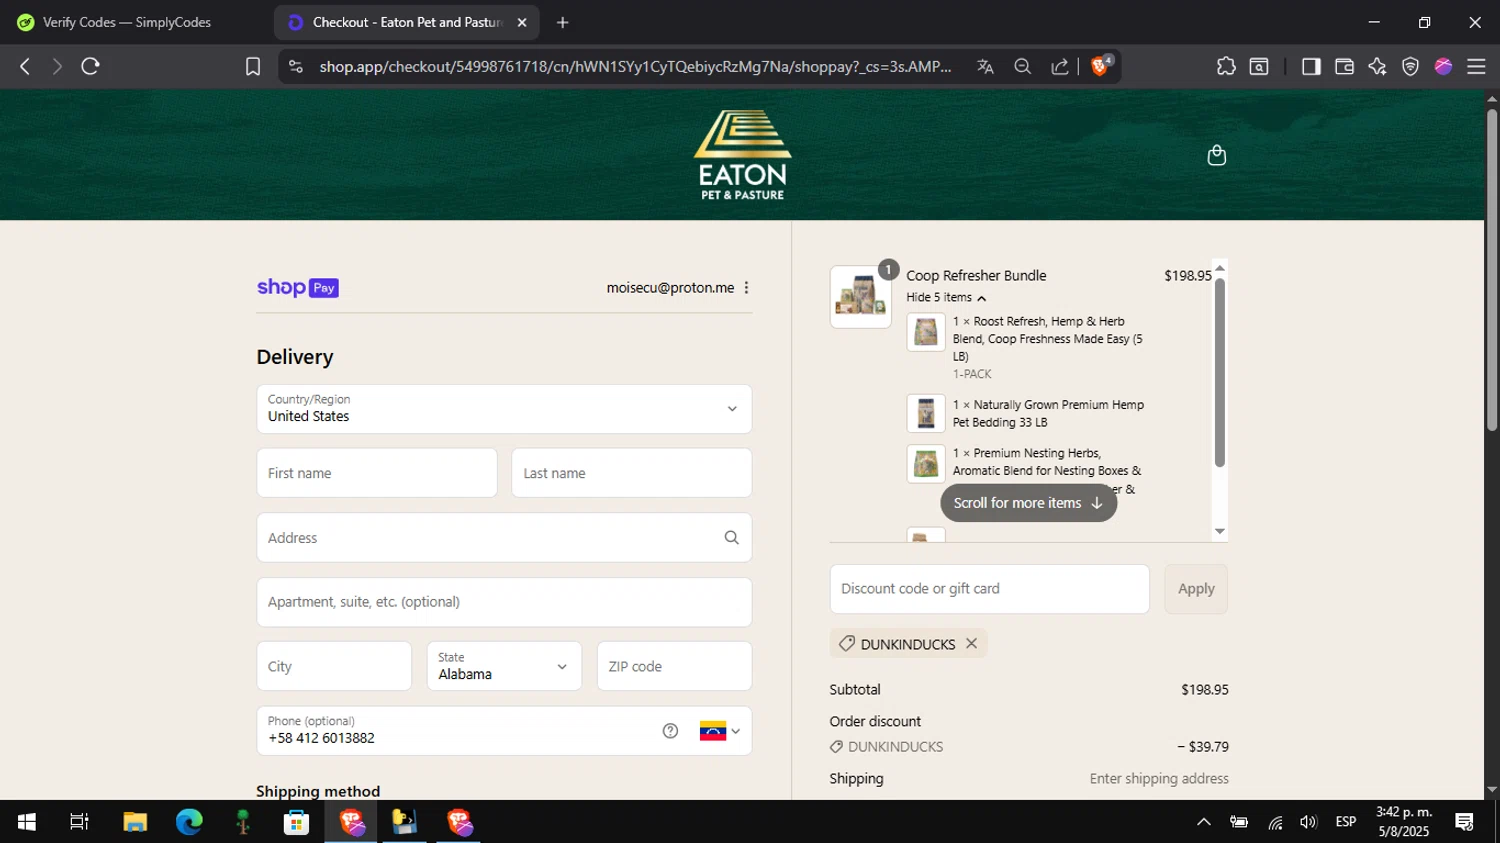
Task: Open Microsoft Store from taskbar
Action: tap(296, 822)
